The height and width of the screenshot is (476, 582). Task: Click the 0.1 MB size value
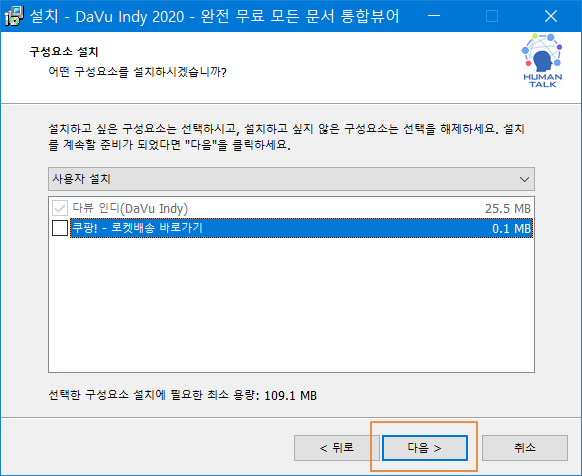pyautogui.click(x=511, y=228)
